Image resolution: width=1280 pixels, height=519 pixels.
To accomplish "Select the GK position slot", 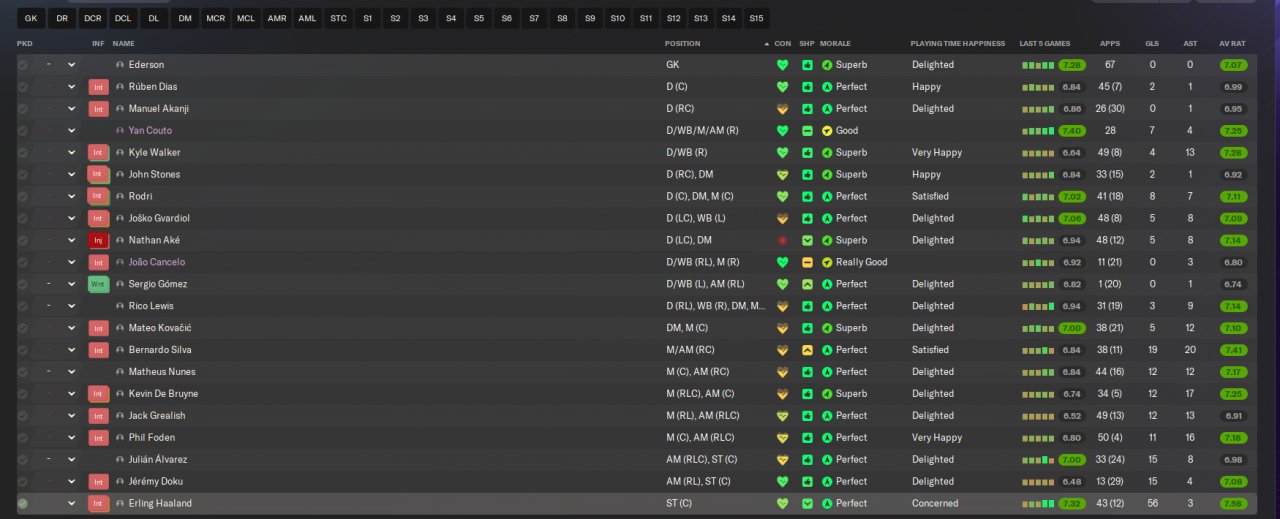I will [x=31, y=18].
